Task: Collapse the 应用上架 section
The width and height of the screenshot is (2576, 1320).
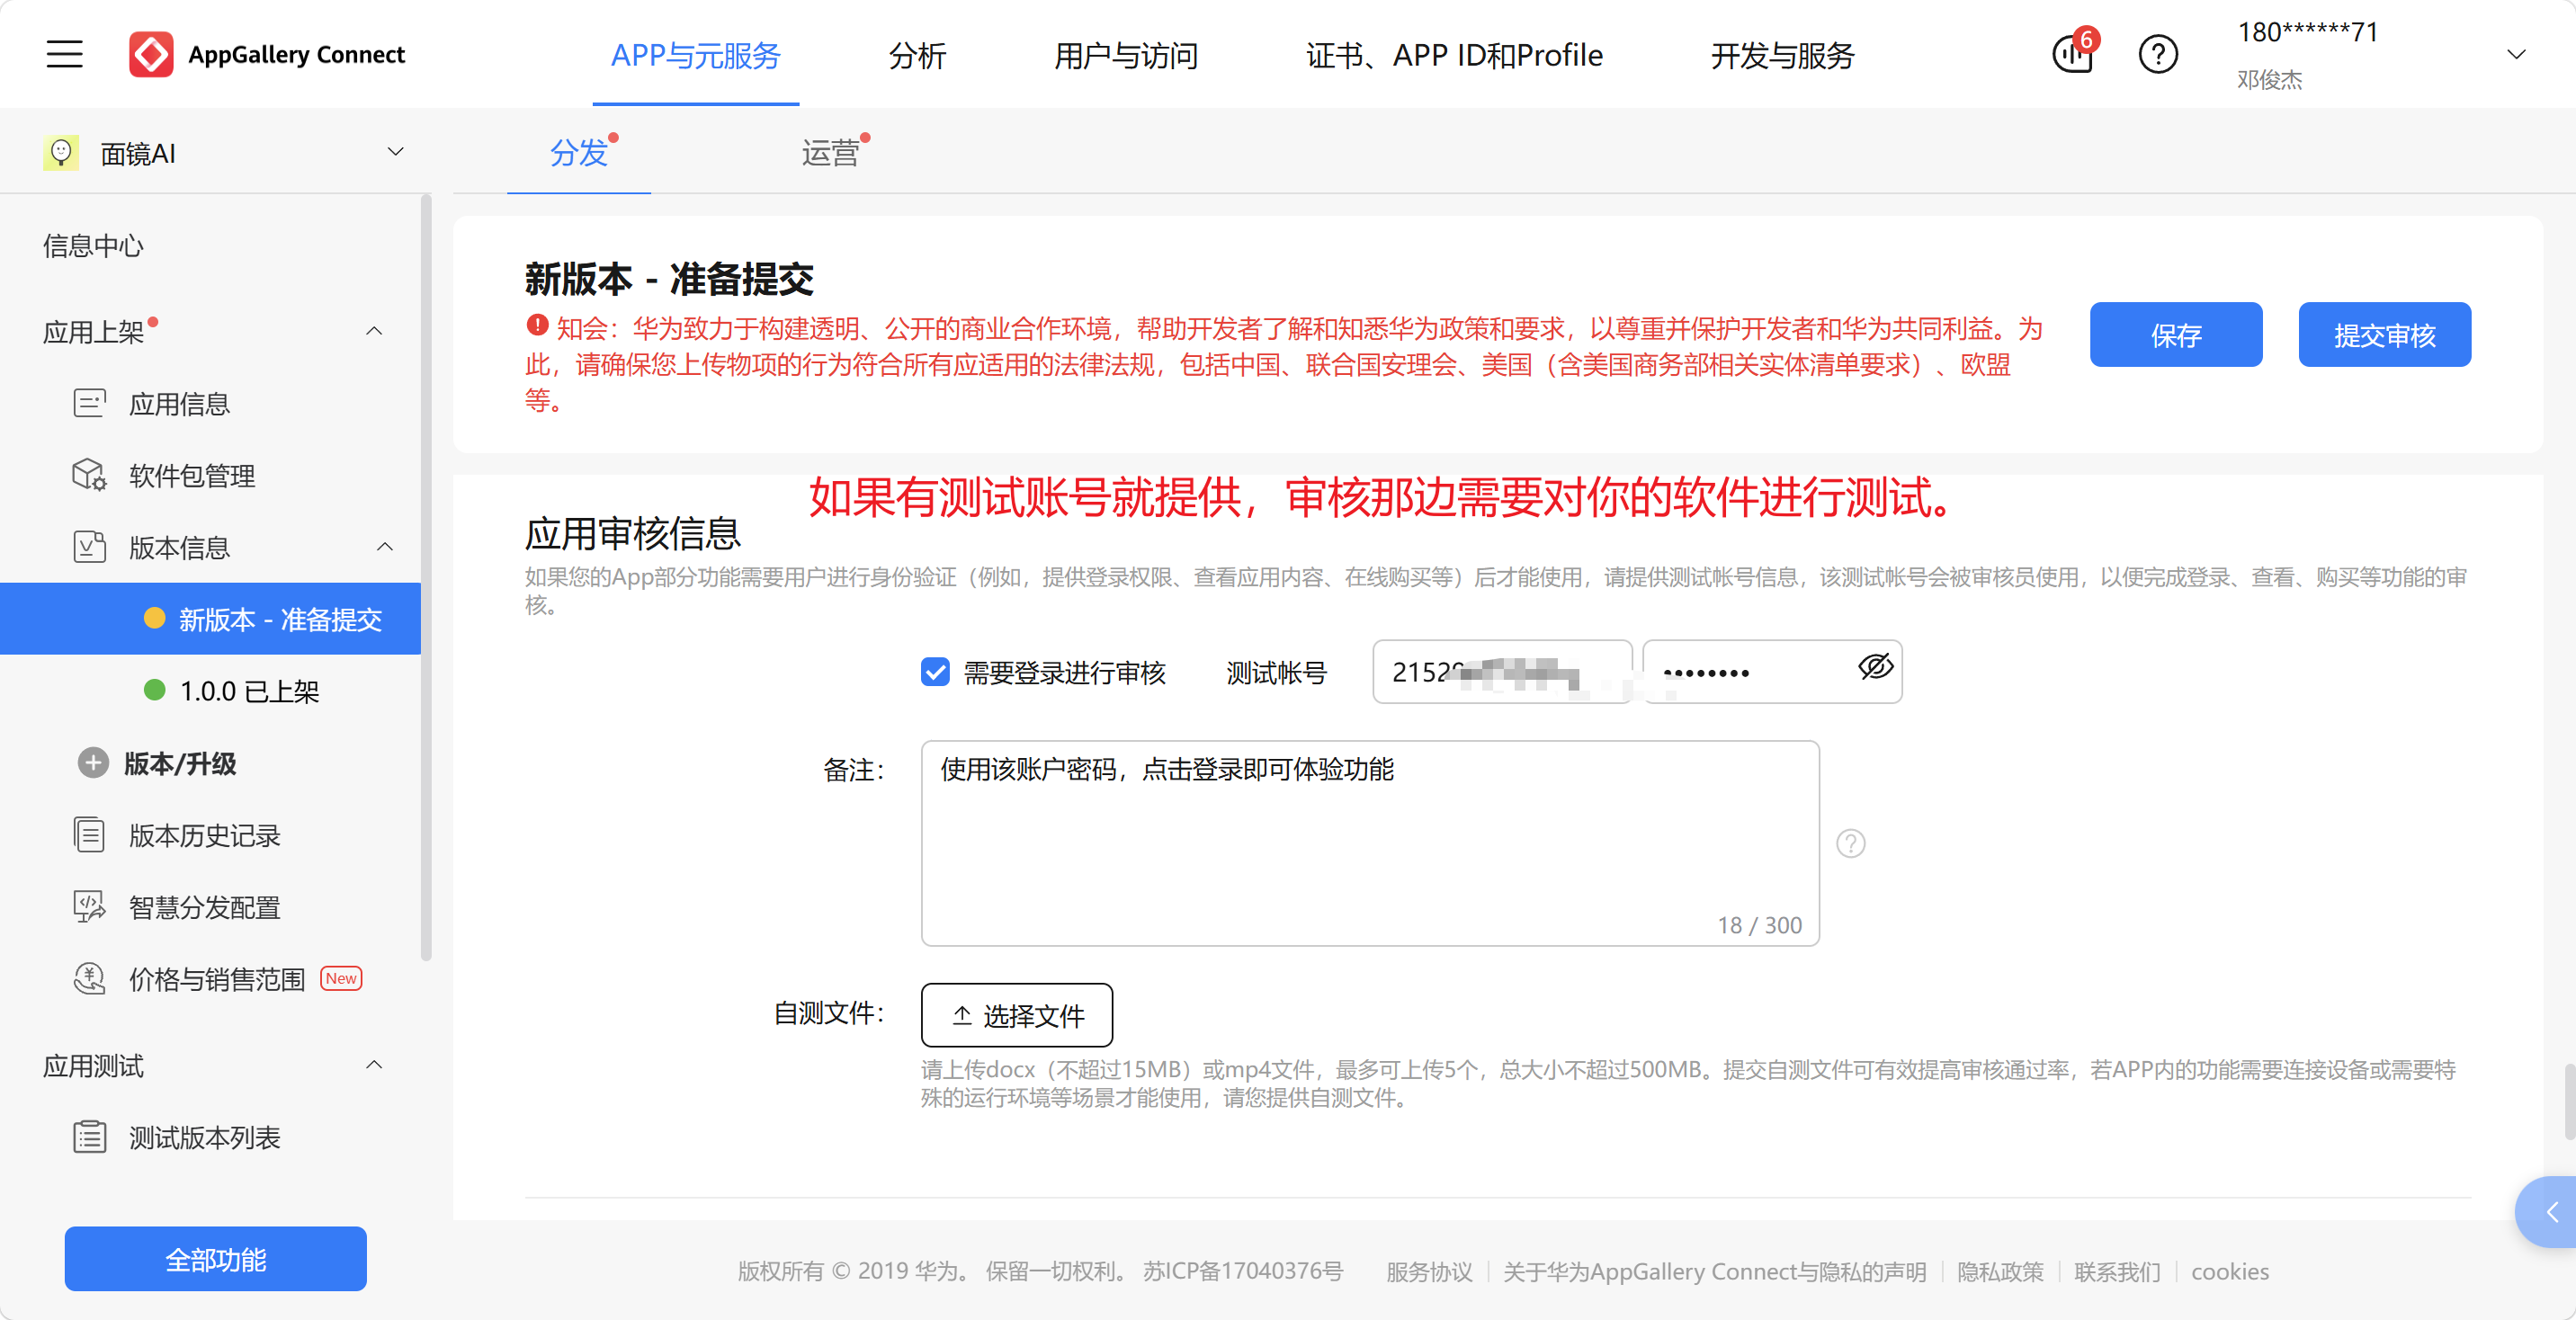Action: [x=374, y=331]
